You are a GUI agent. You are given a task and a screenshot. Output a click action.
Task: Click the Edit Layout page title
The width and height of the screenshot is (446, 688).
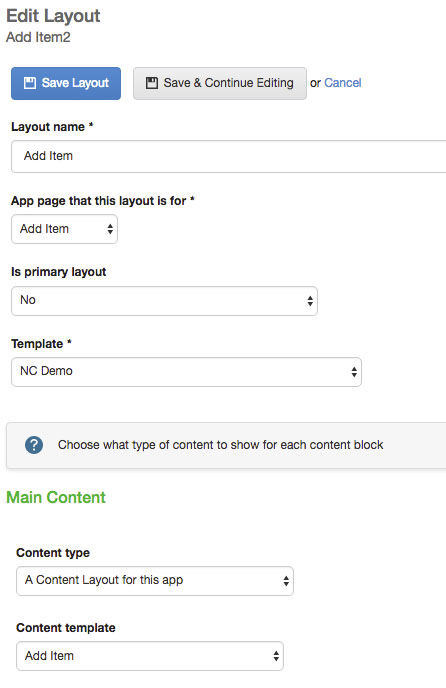pyautogui.click(x=53, y=16)
